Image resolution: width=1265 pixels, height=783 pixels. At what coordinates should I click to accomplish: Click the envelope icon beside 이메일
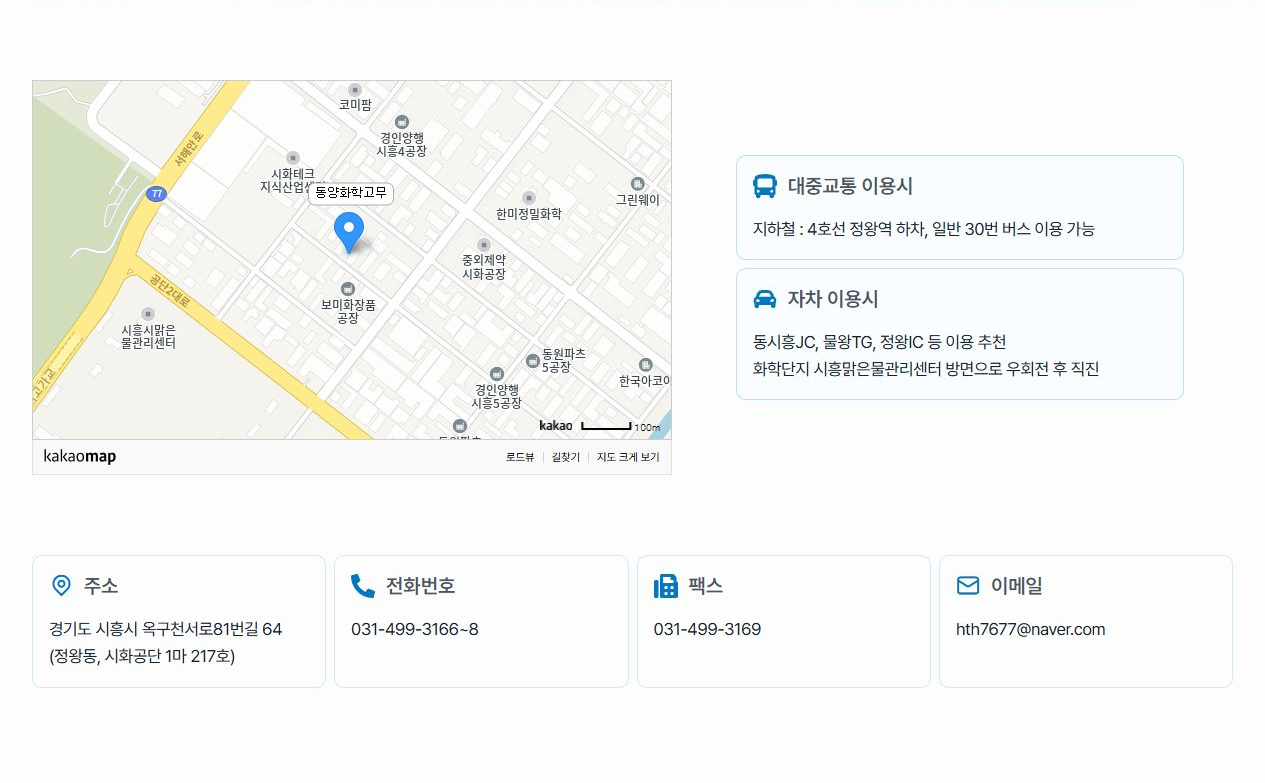point(968,585)
